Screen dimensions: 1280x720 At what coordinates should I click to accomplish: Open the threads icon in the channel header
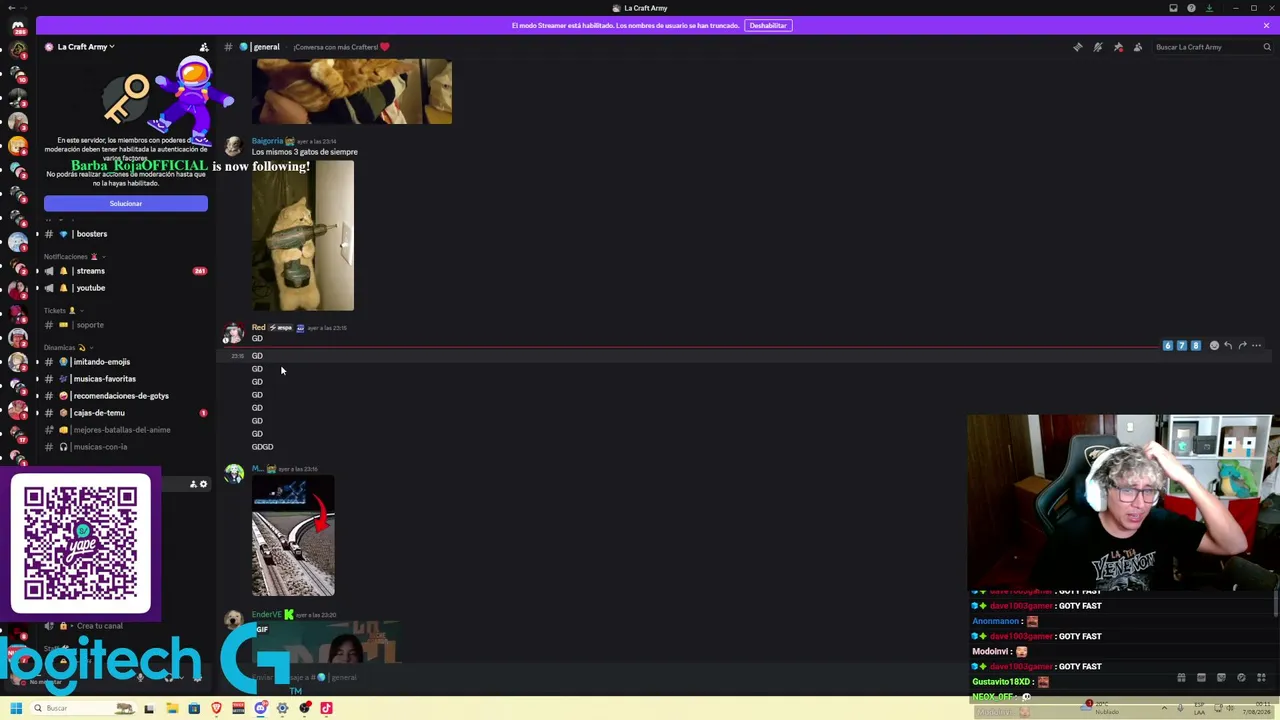[1077, 47]
